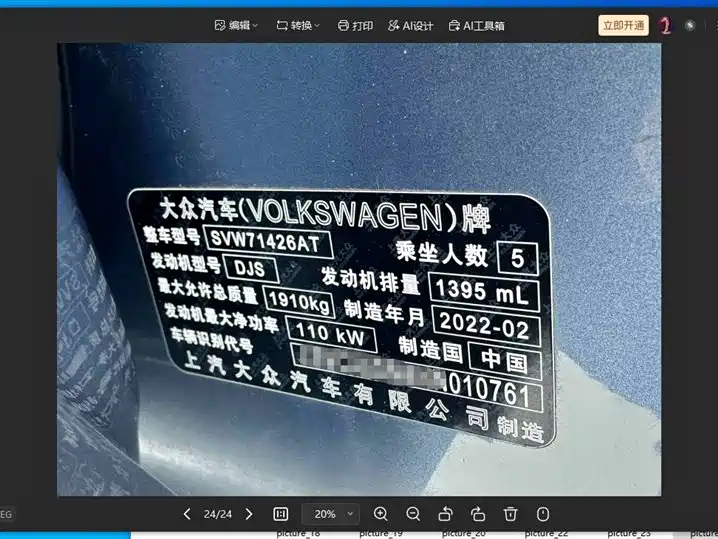
Task: Open the 转换 (Convert) dropdown
Action: pos(298,26)
